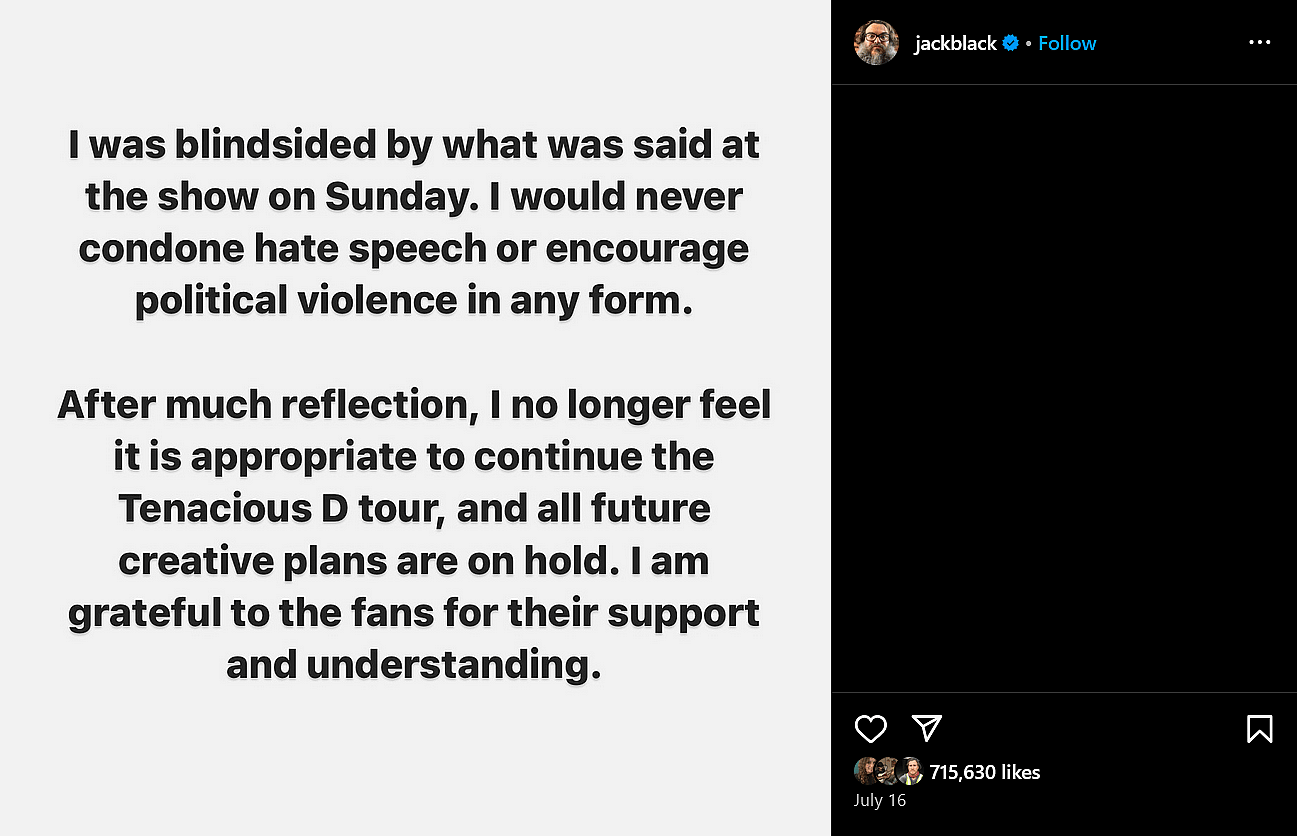Toggle follow state for jackblack

[x=1067, y=43]
